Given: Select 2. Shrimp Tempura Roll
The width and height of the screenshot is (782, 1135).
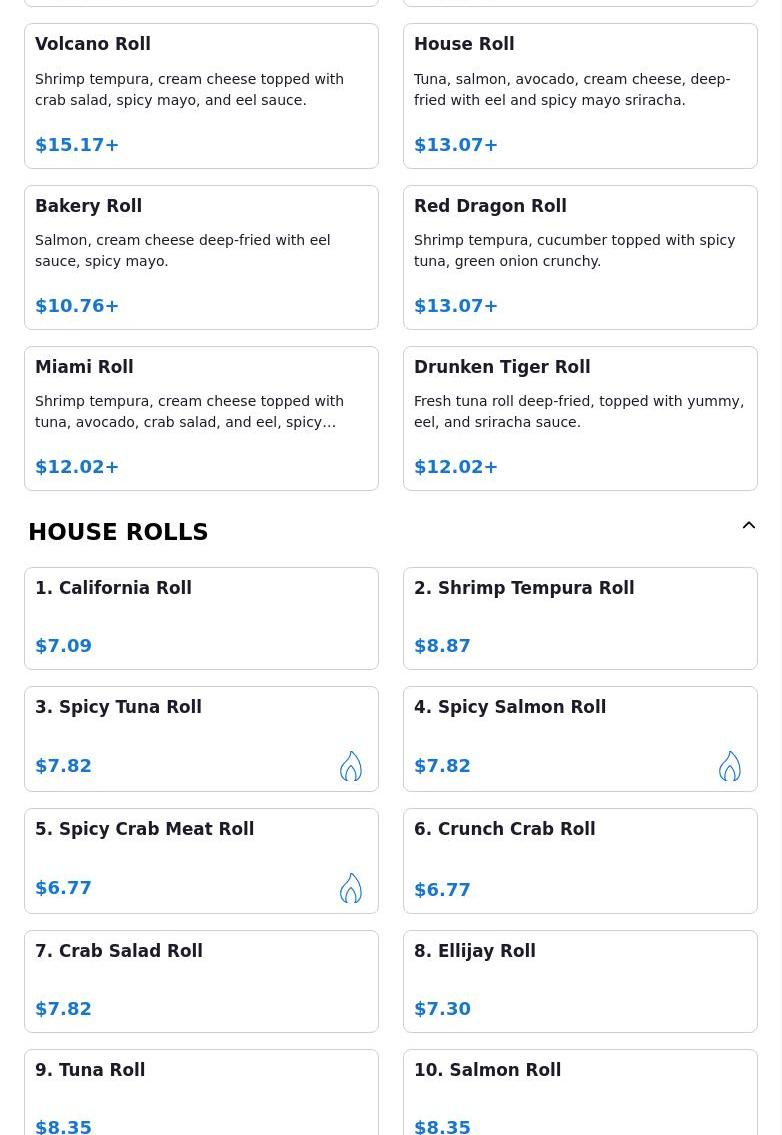Looking at the screenshot, I should (x=580, y=618).
